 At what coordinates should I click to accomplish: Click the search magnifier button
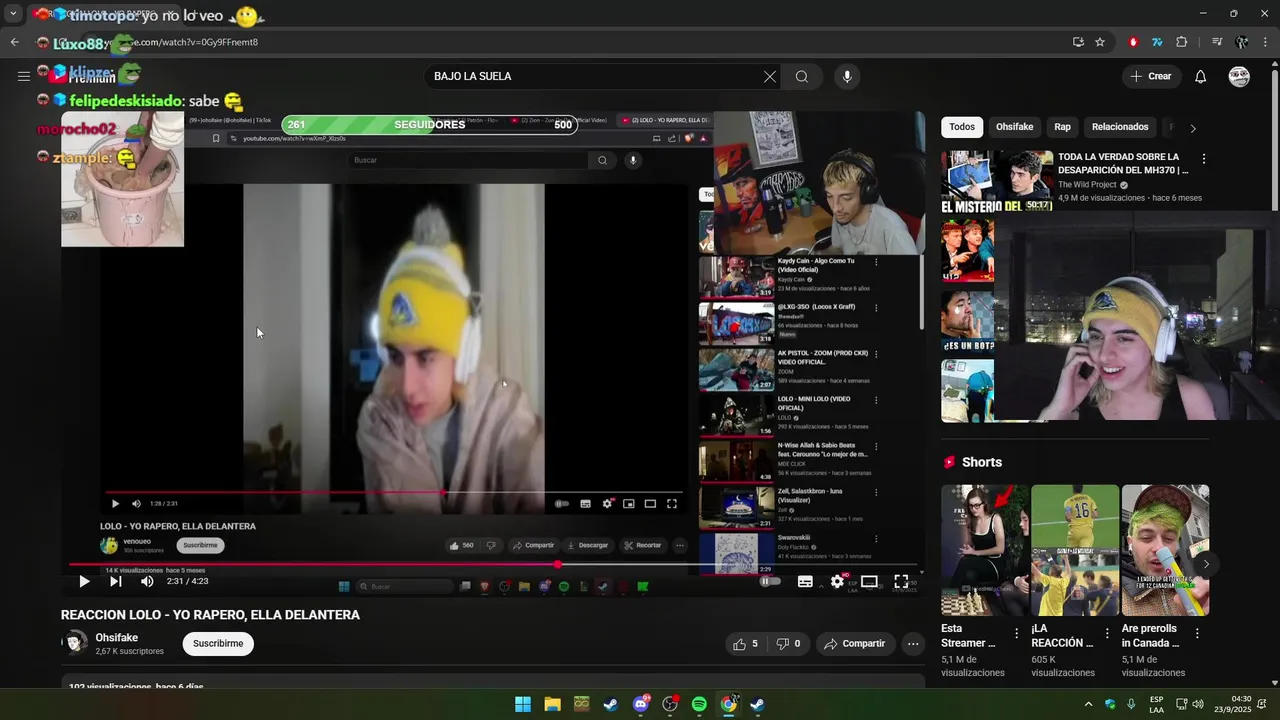click(x=802, y=77)
